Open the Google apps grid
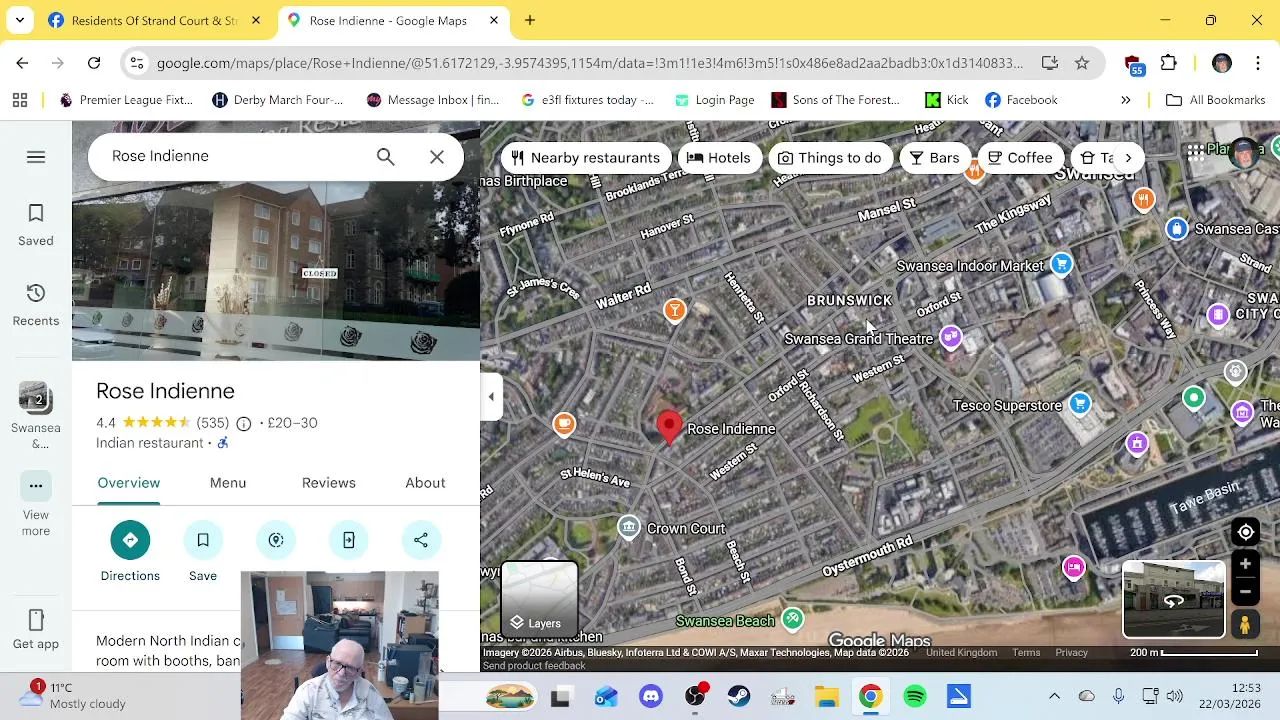 (1196, 153)
